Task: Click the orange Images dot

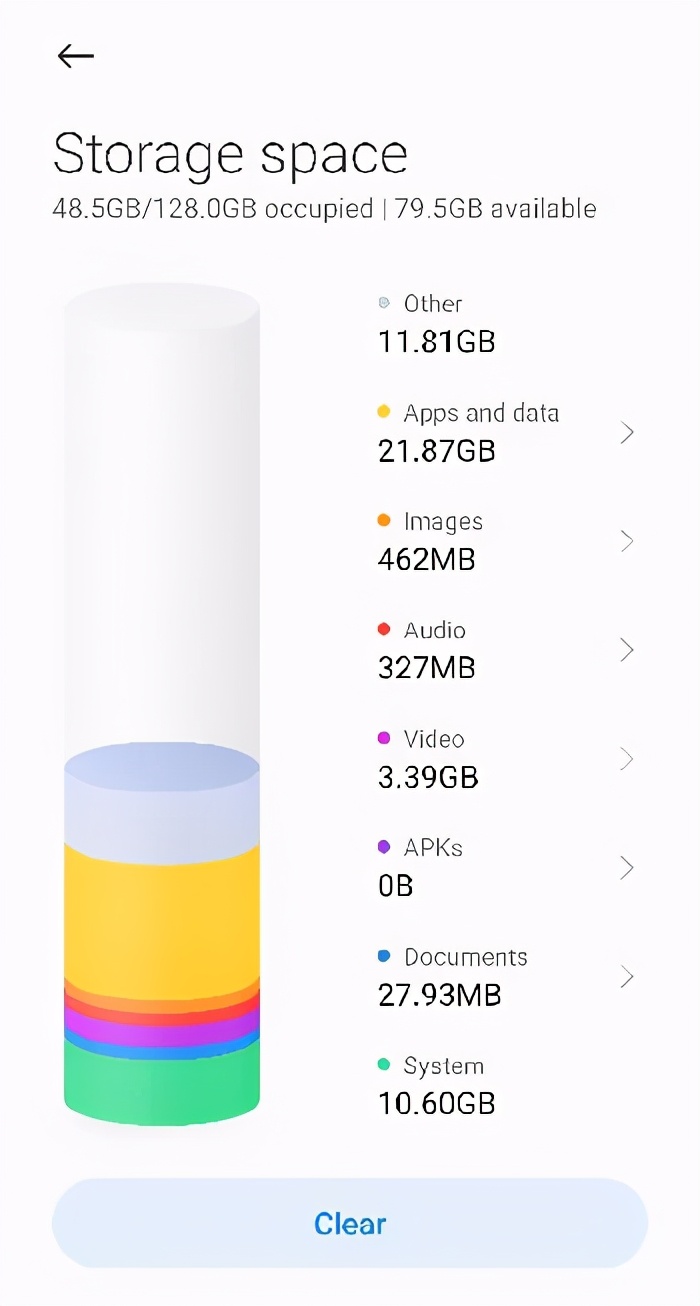Action: (x=384, y=521)
